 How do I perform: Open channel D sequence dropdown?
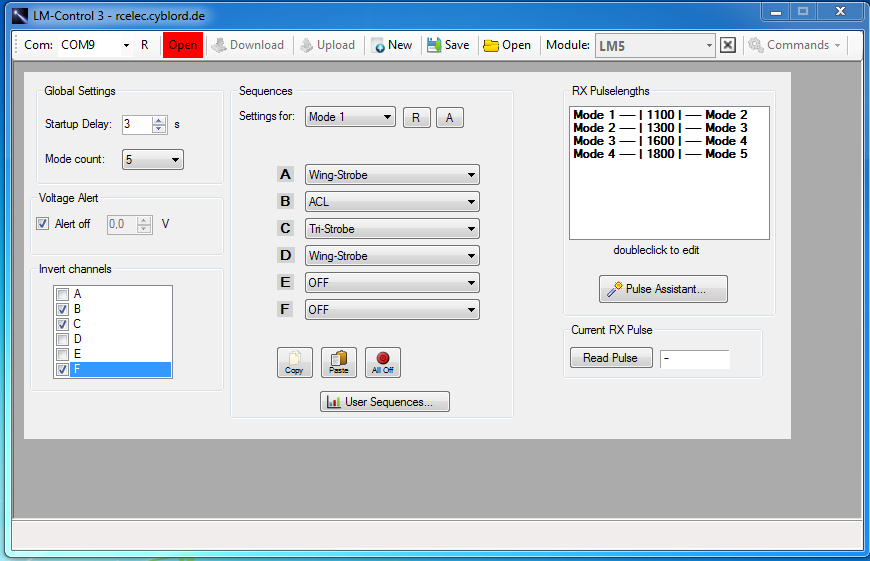(392, 256)
